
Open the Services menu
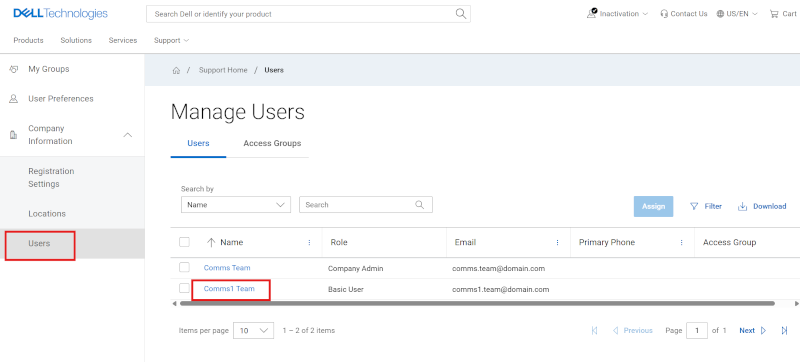123,40
